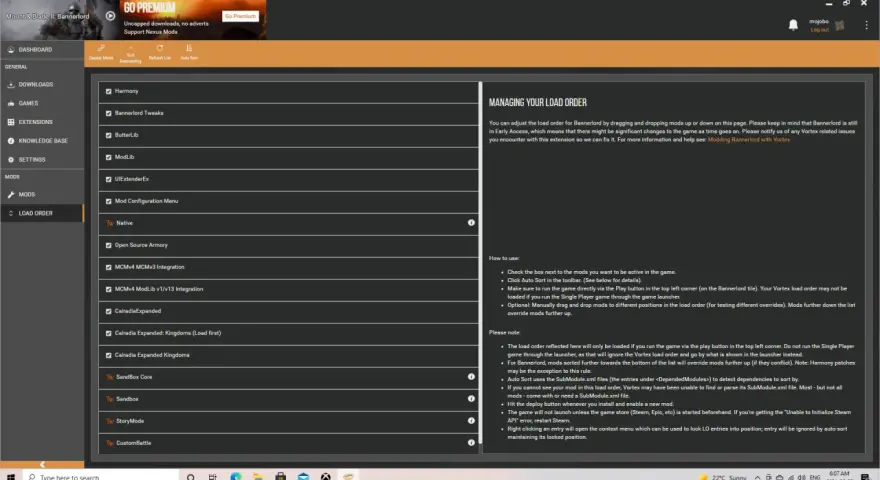This screenshot has height=480, width=880.
Task: Click the Go Premium button
Action: pyautogui.click(x=240, y=16)
